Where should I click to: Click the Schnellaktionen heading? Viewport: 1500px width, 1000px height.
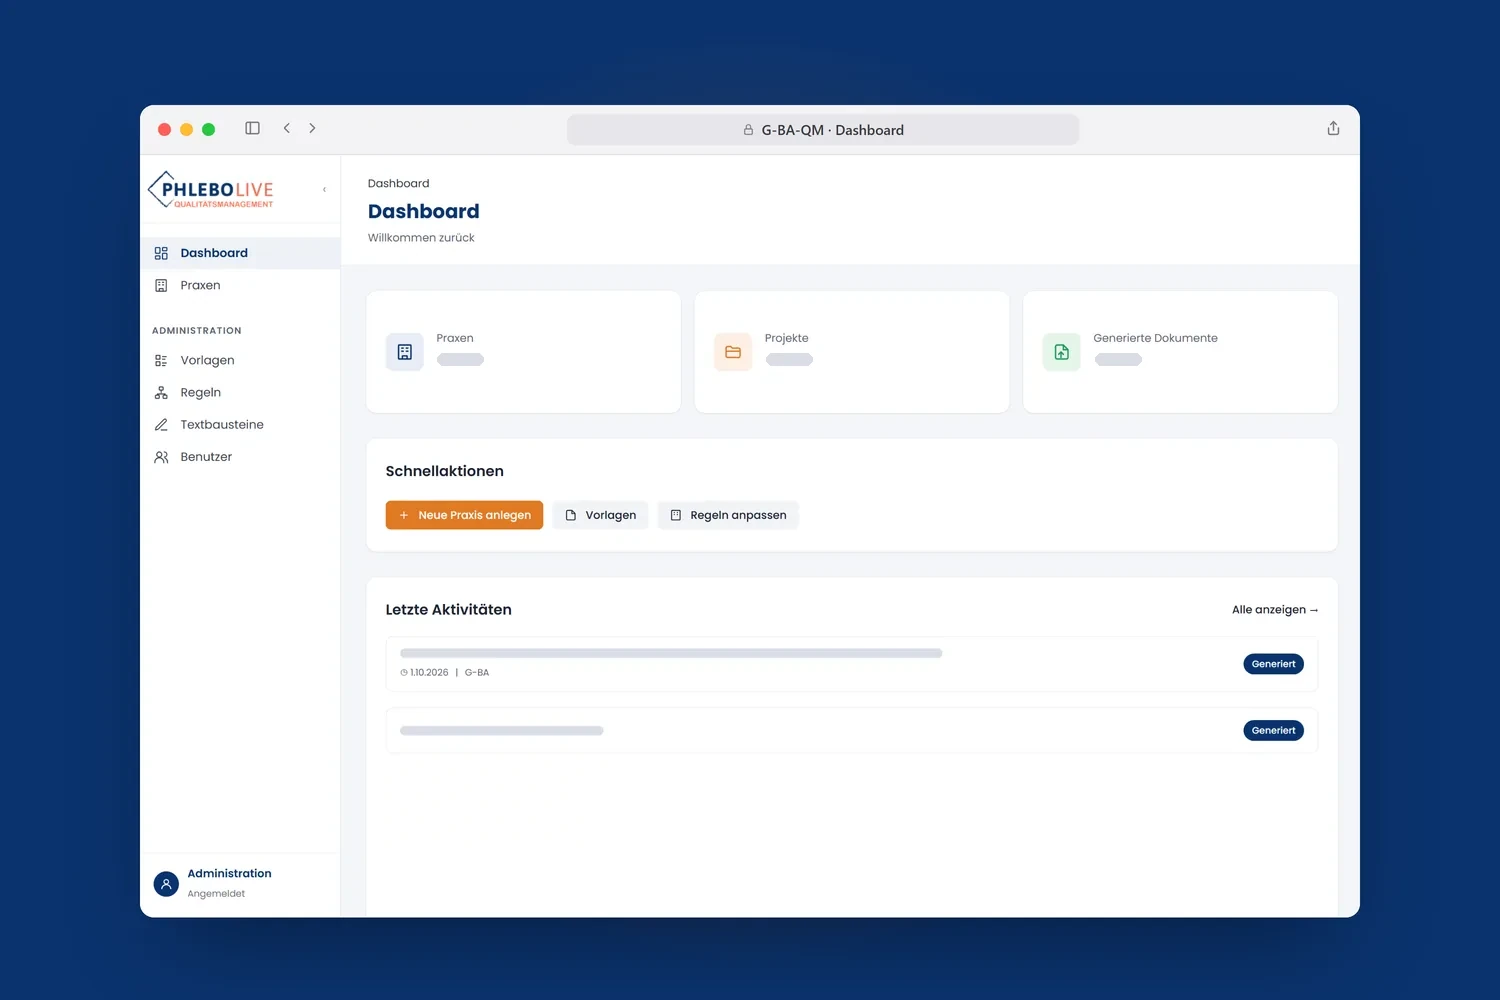coord(445,471)
